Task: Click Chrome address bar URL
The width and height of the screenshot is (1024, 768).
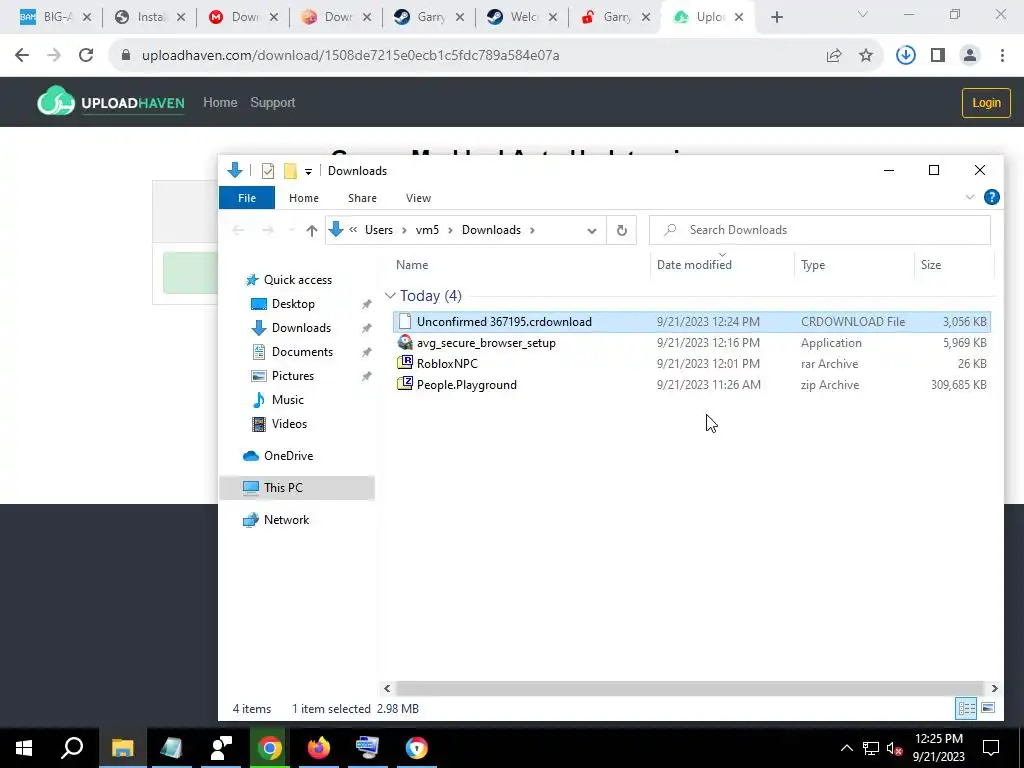Action: pos(350,56)
